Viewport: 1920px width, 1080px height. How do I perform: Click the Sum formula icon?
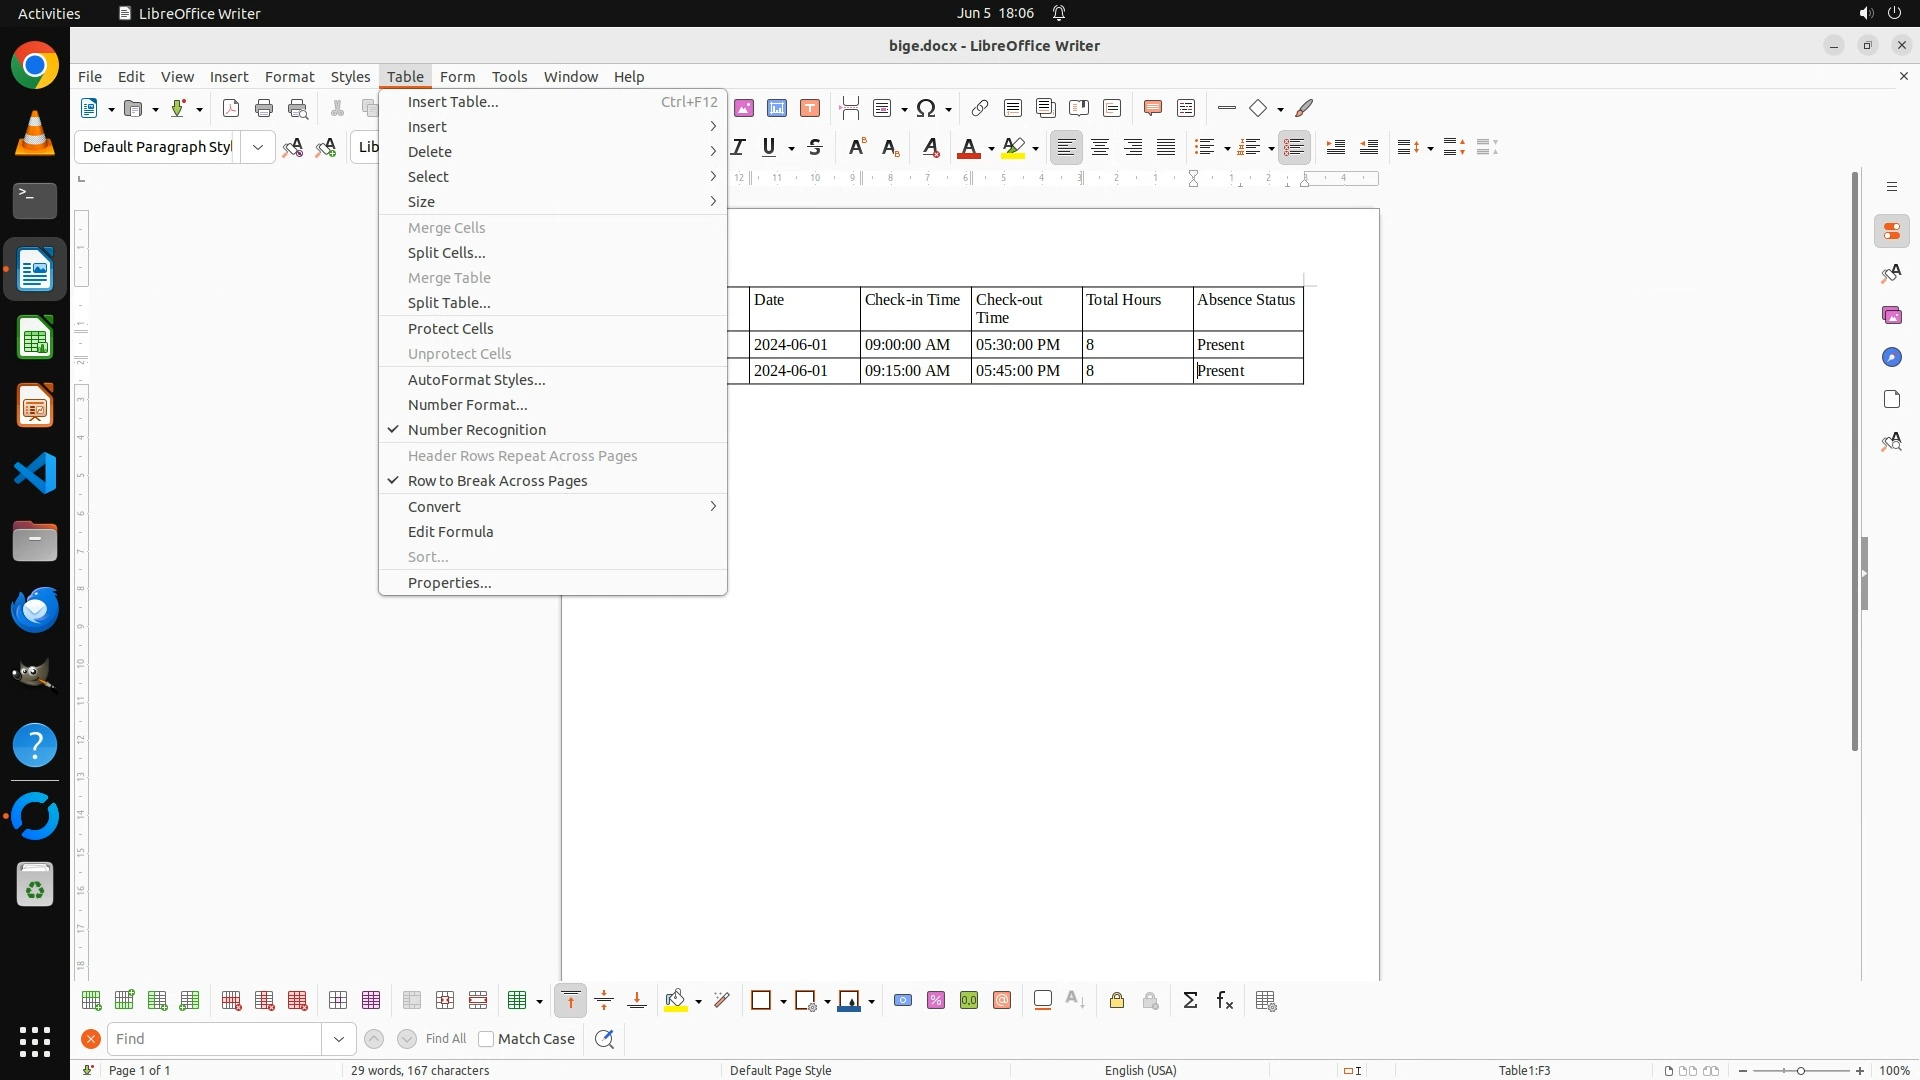1190,1001
